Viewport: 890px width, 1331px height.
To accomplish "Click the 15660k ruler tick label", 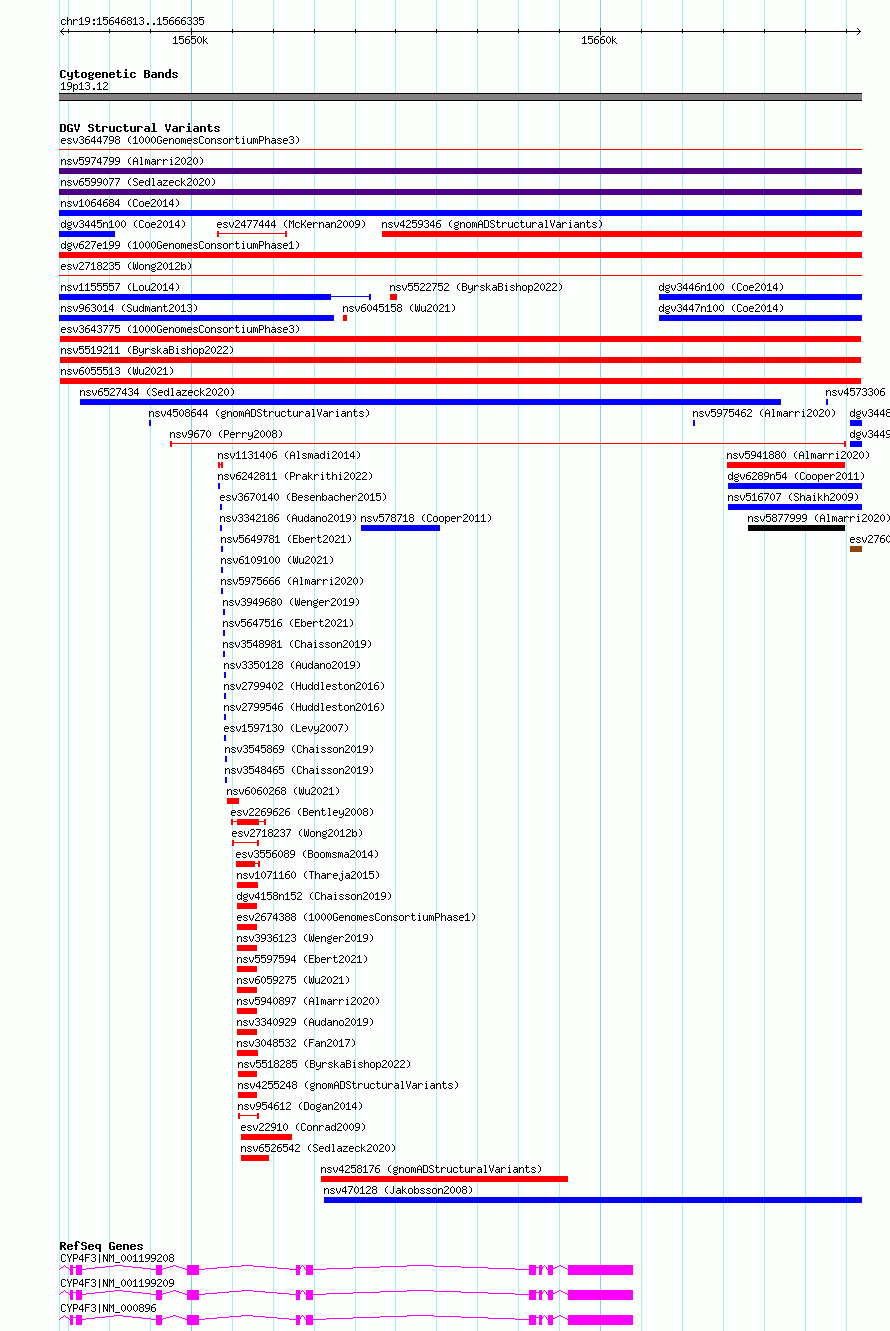I will click(599, 40).
